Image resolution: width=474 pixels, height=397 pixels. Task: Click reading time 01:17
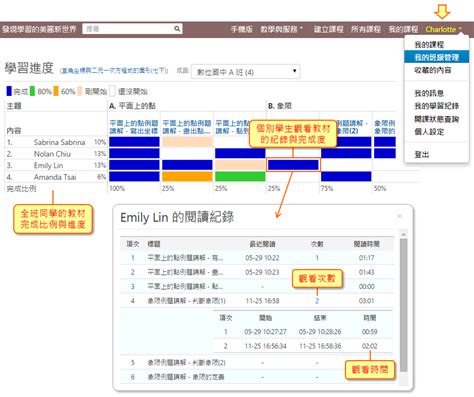(367, 258)
